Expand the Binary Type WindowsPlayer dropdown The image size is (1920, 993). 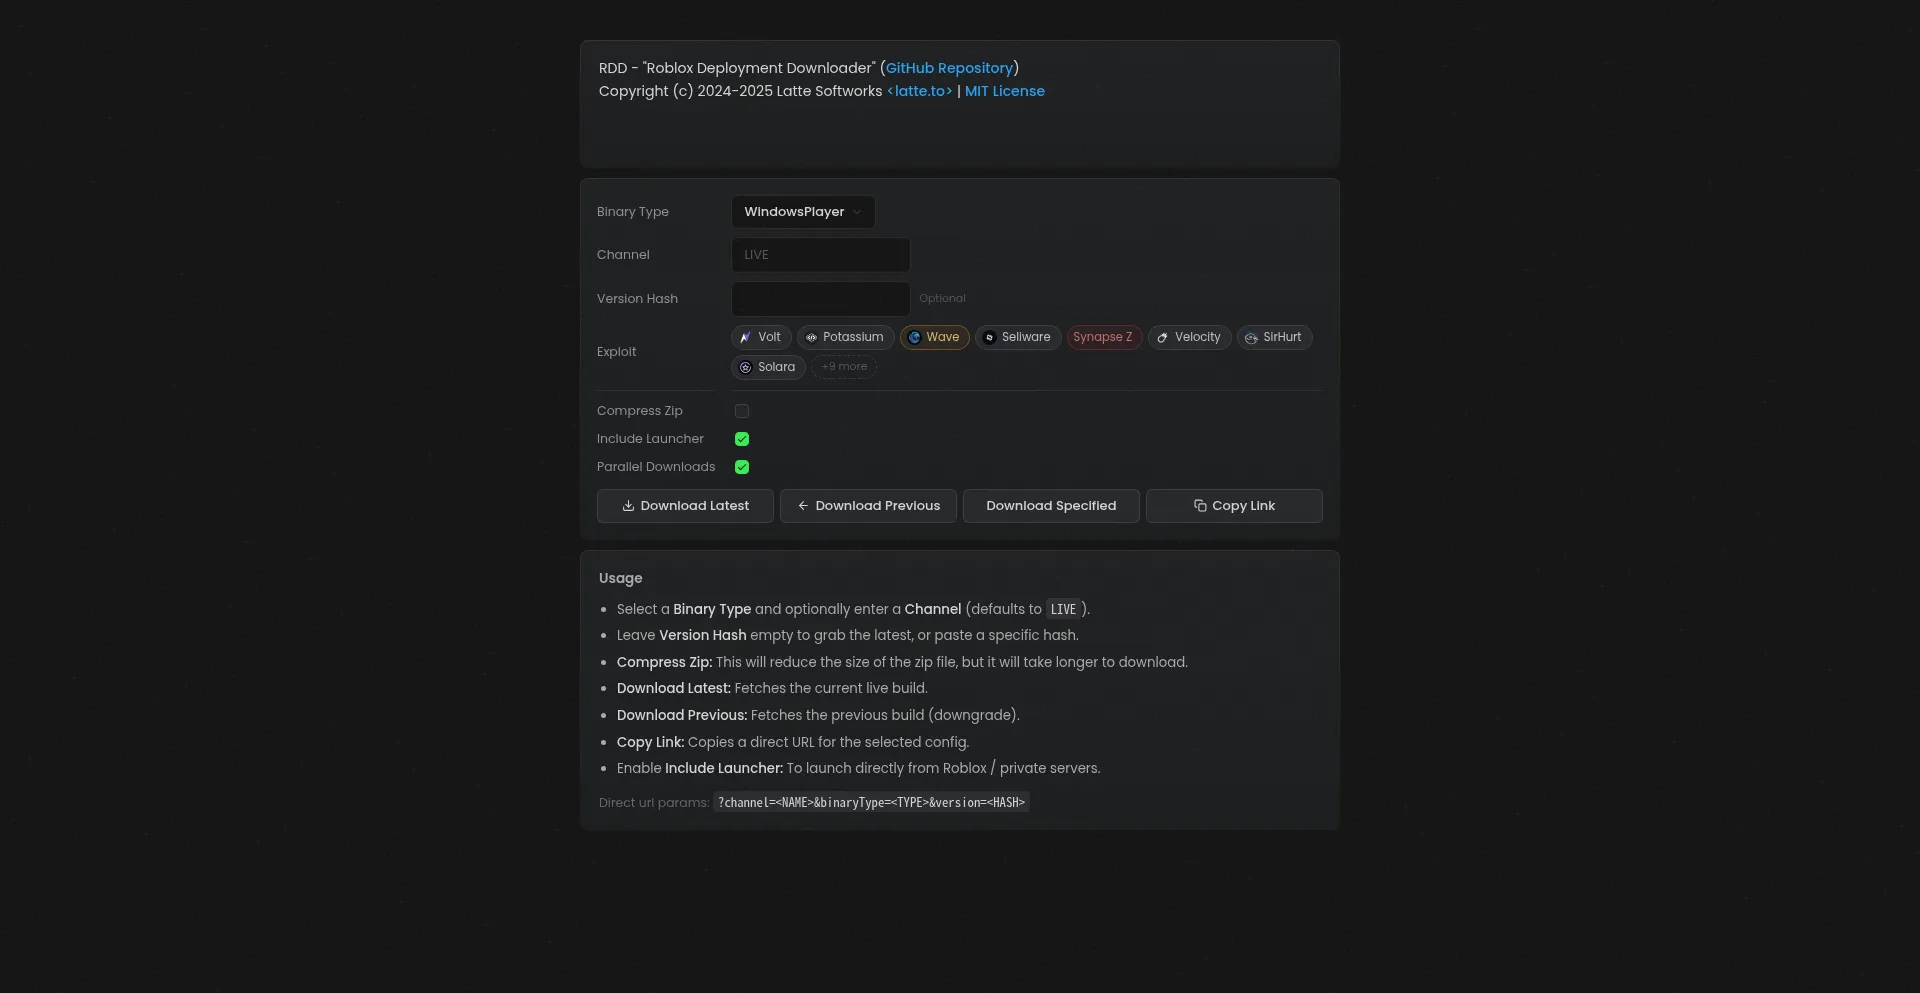pos(803,212)
